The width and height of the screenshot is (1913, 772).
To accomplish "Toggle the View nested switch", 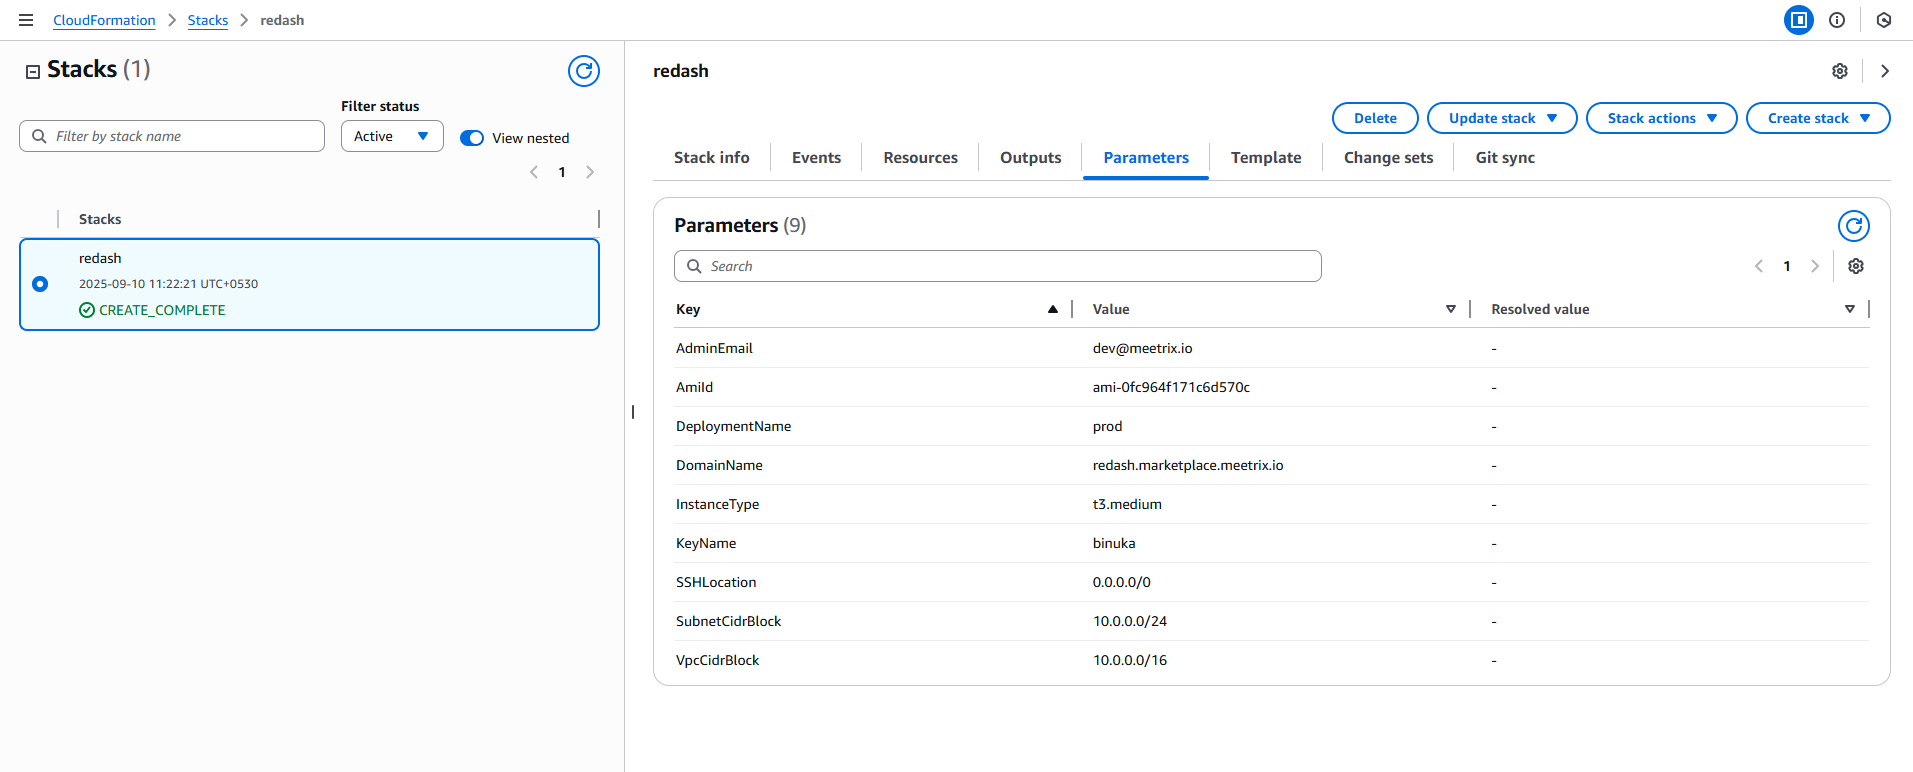I will (472, 138).
